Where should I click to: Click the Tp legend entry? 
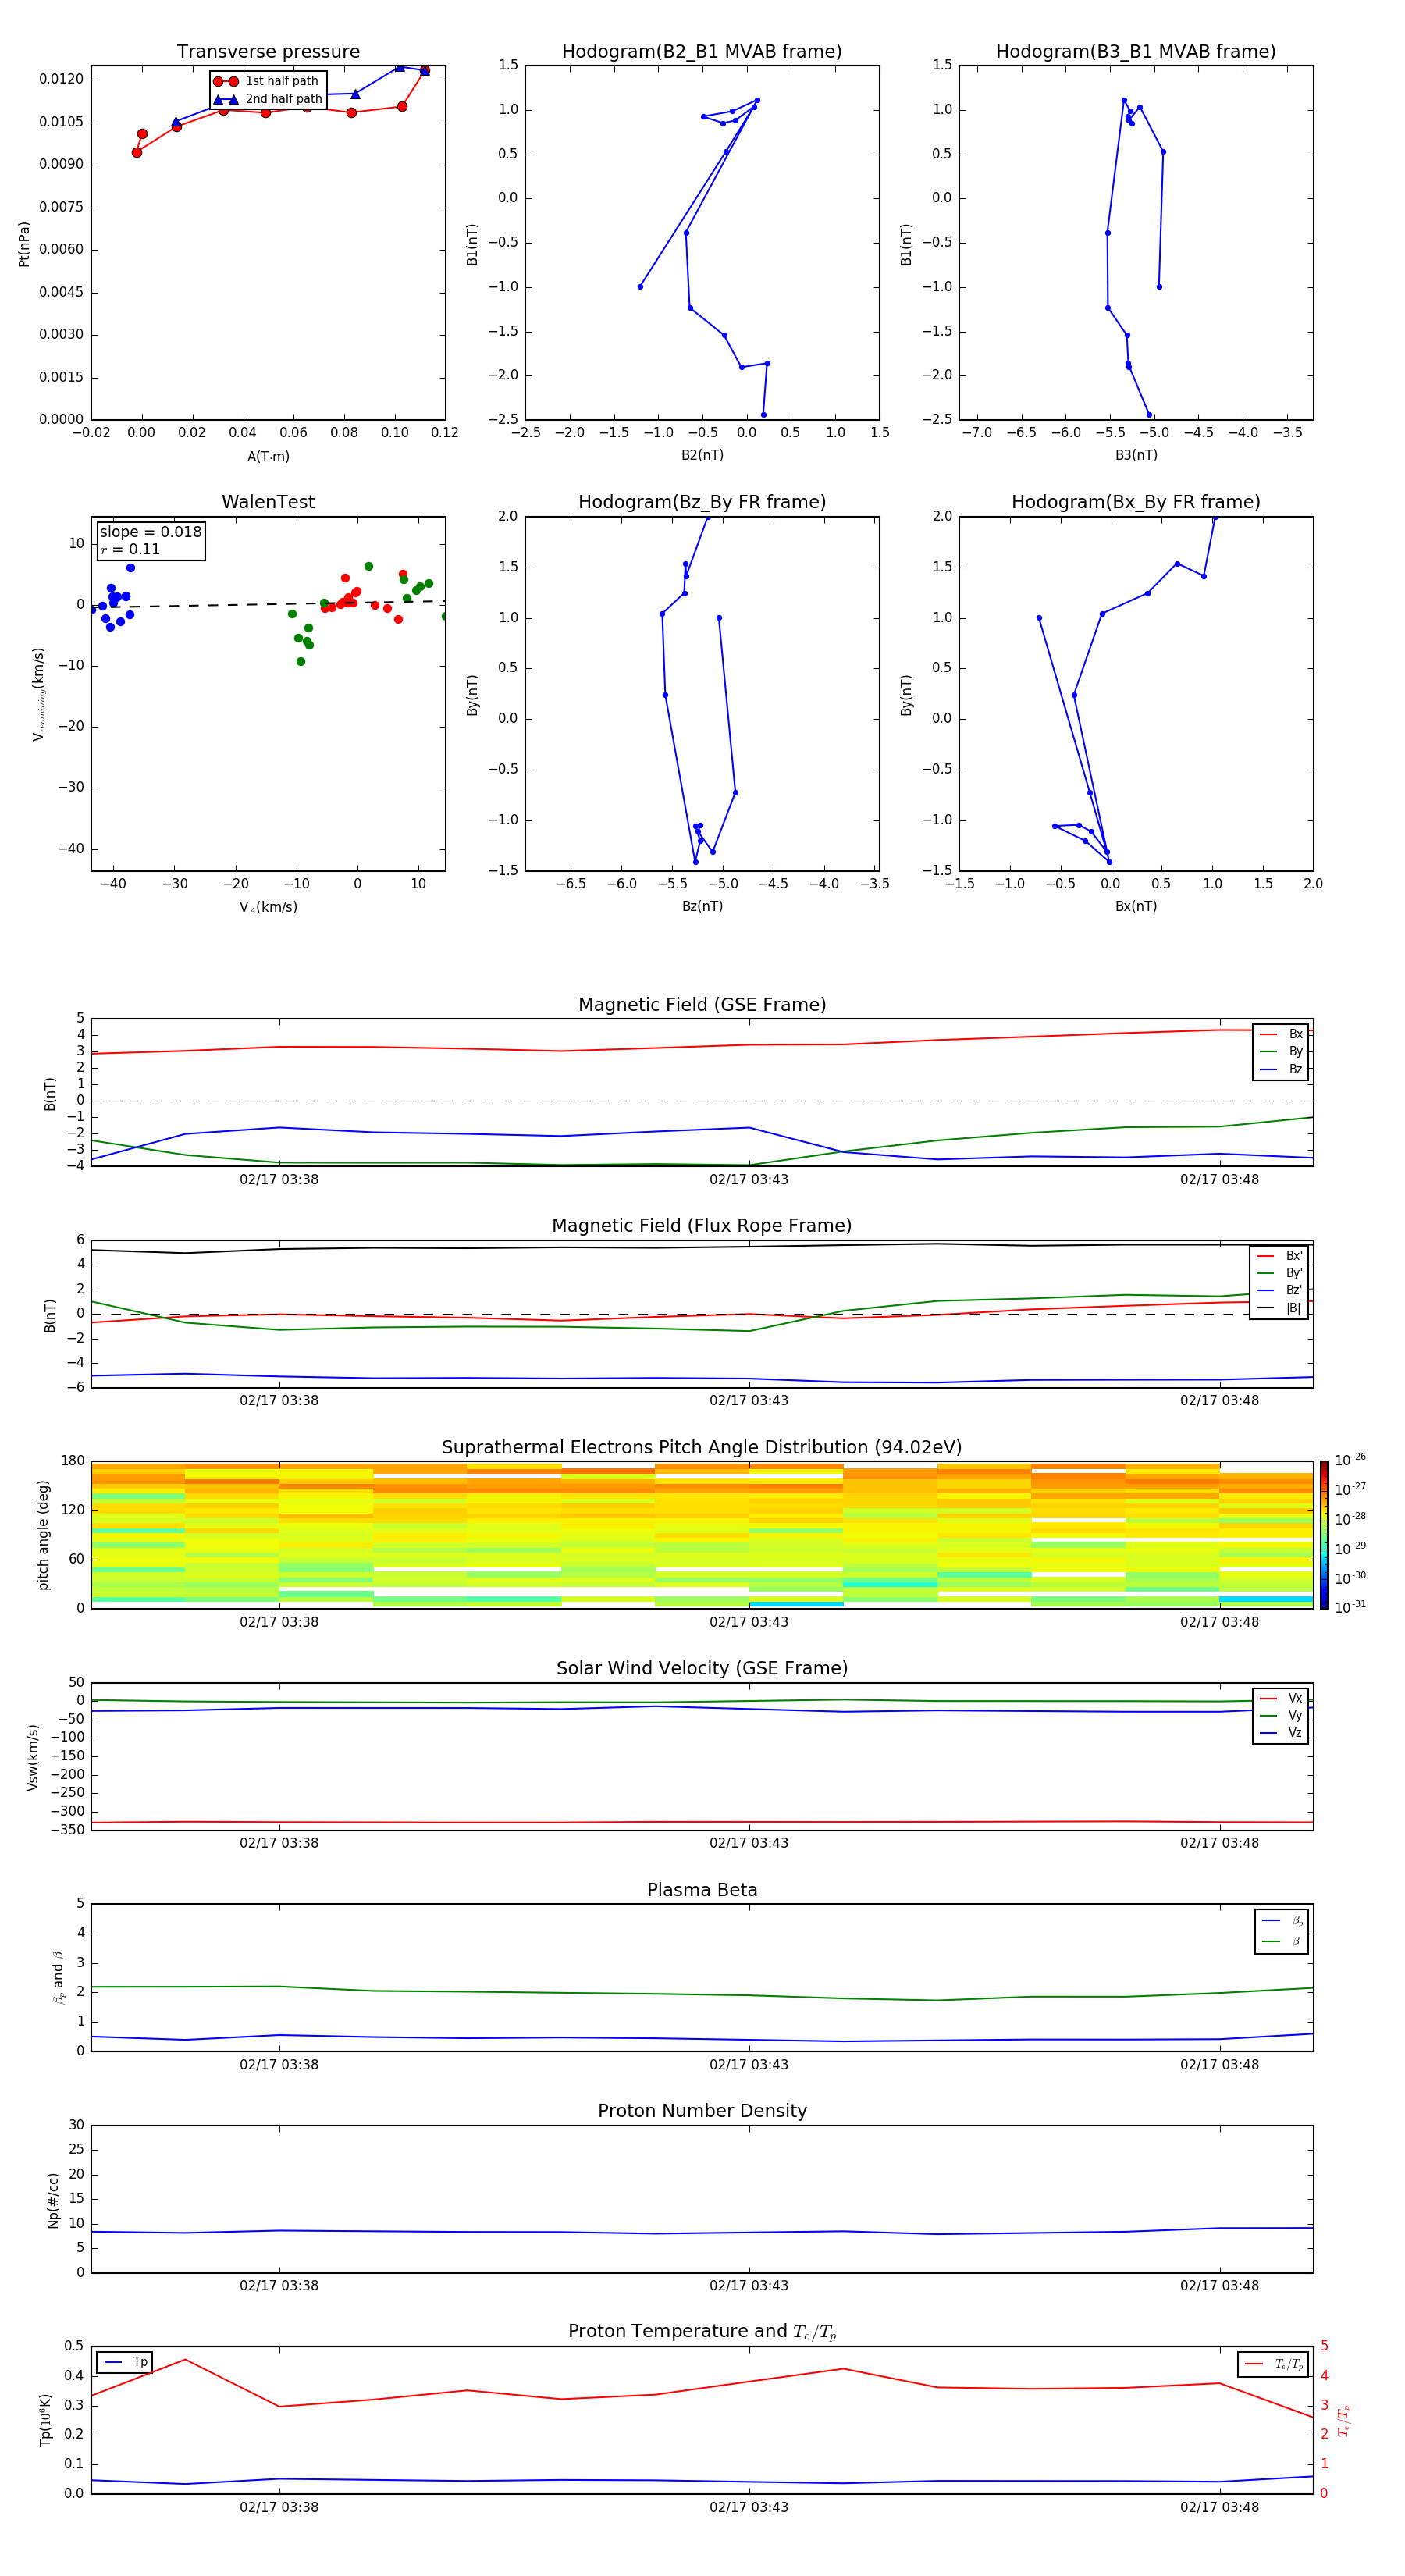pyautogui.click(x=125, y=2362)
